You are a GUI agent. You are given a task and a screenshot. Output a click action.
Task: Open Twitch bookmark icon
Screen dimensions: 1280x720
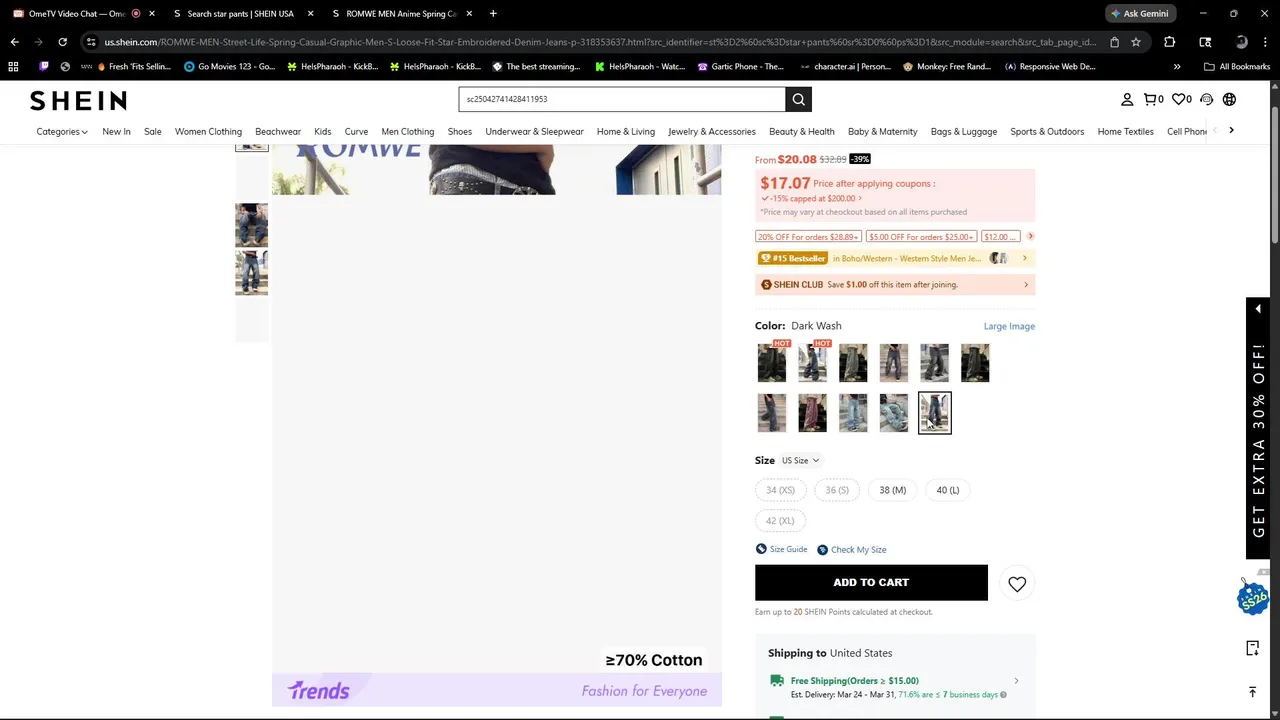(43, 66)
